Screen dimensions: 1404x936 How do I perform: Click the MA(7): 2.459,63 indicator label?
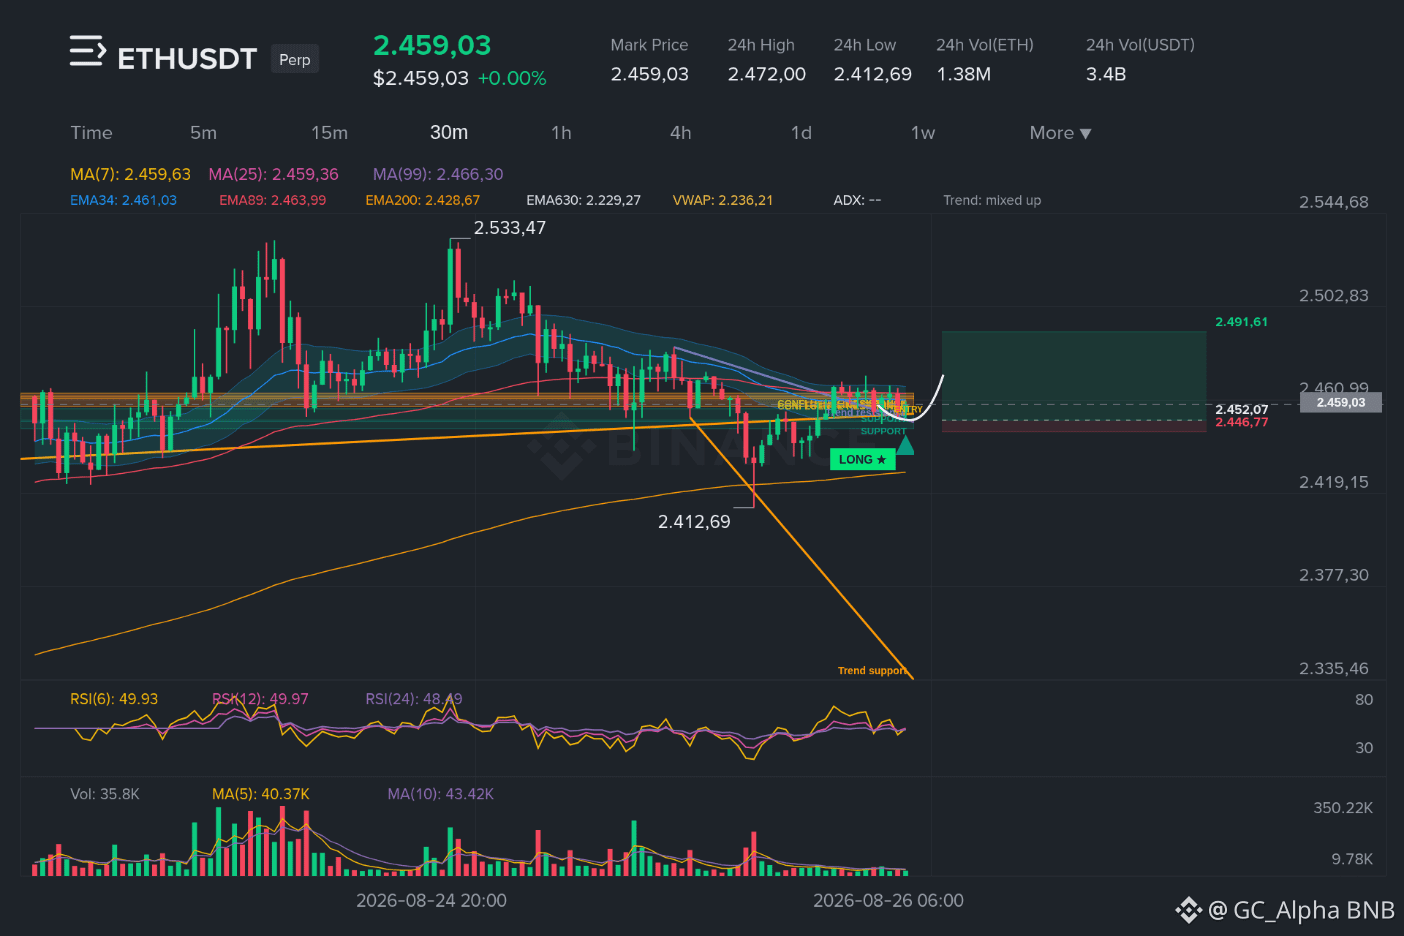pyautogui.click(x=130, y=174)
